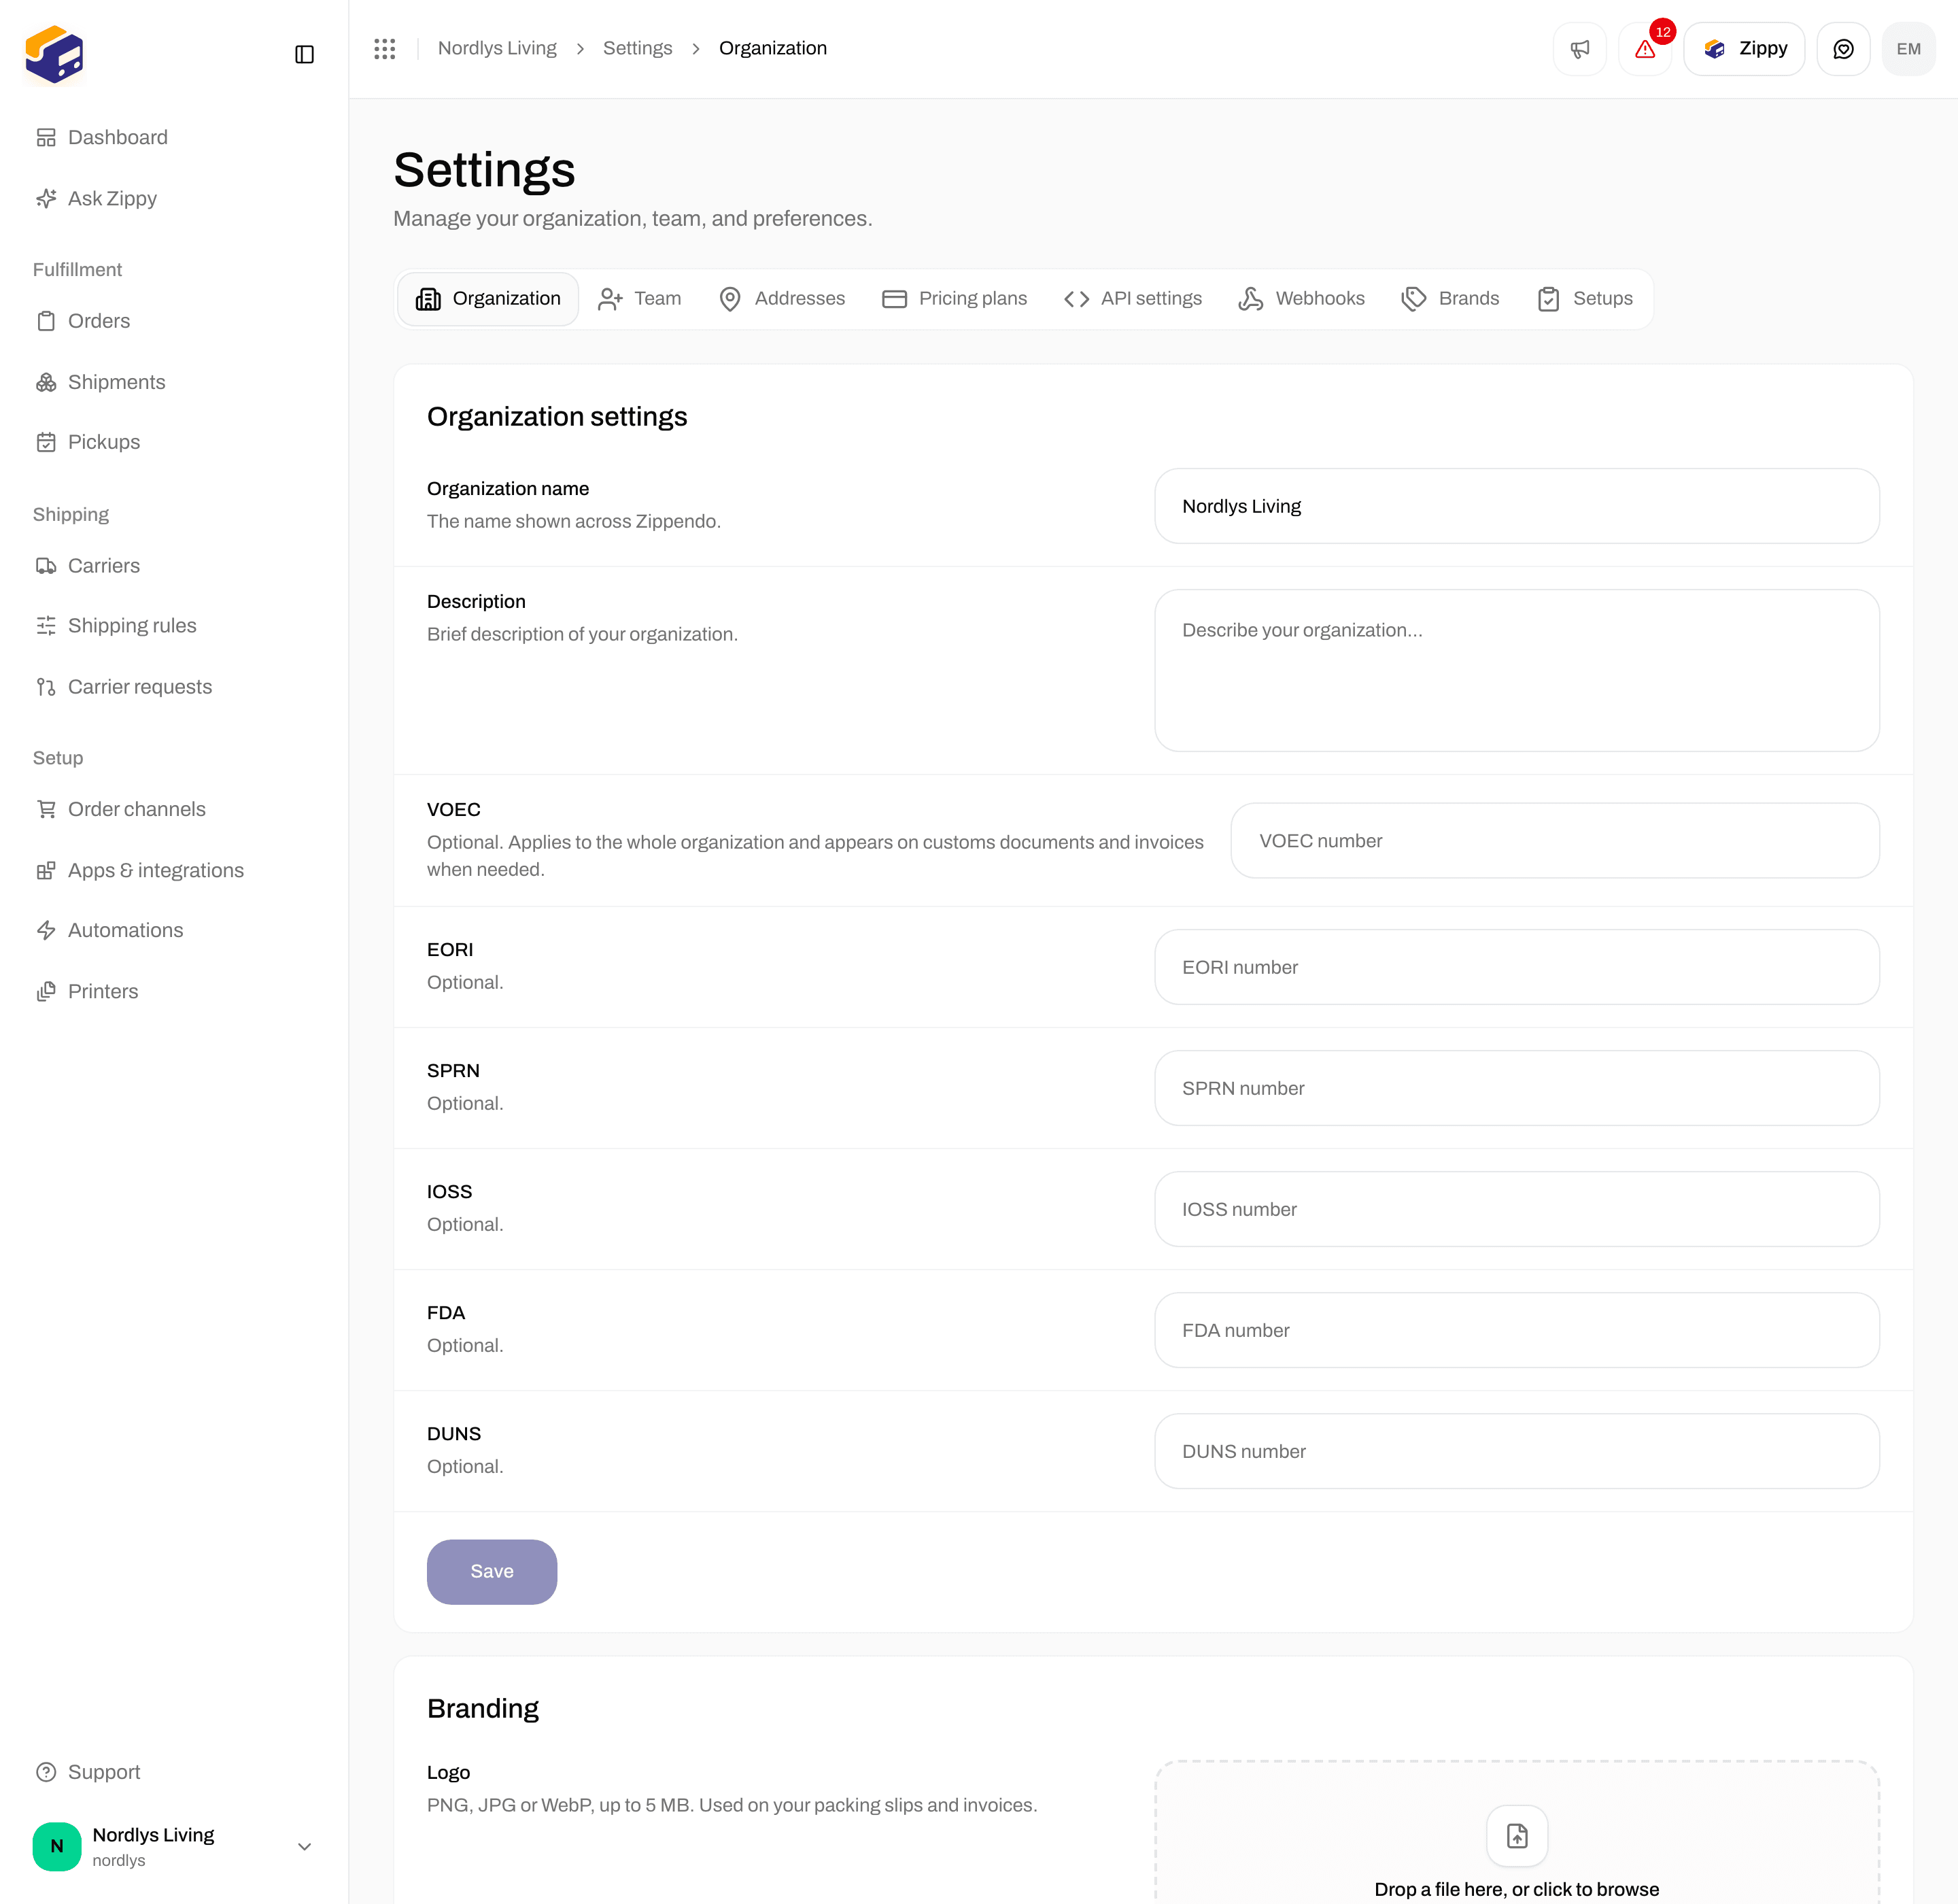Screen dimensions: 1958x1904
Task: Click the Save button
Action: pos(492,1572)
